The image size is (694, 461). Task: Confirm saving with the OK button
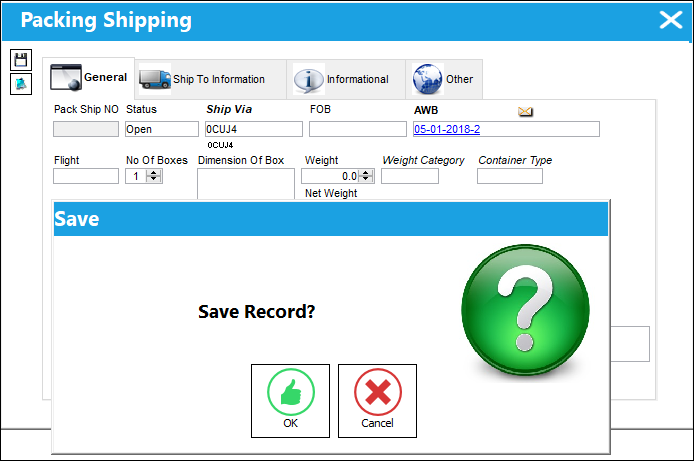[x=290, y=401]
